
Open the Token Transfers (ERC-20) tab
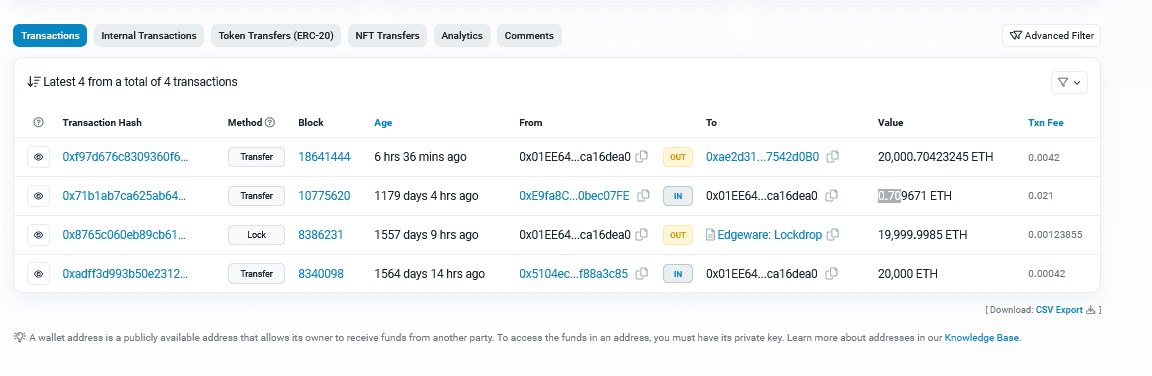276,35
